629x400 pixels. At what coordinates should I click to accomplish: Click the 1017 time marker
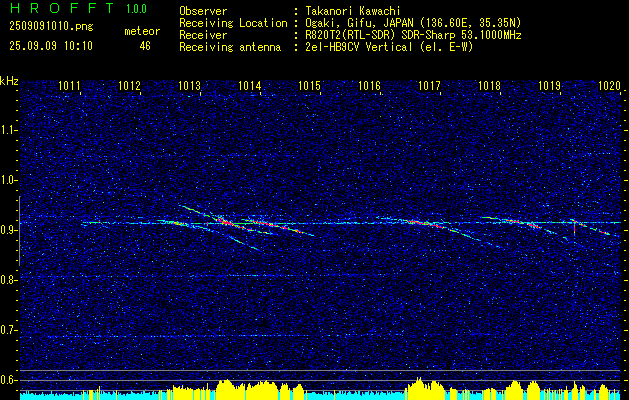click(429, 85)
